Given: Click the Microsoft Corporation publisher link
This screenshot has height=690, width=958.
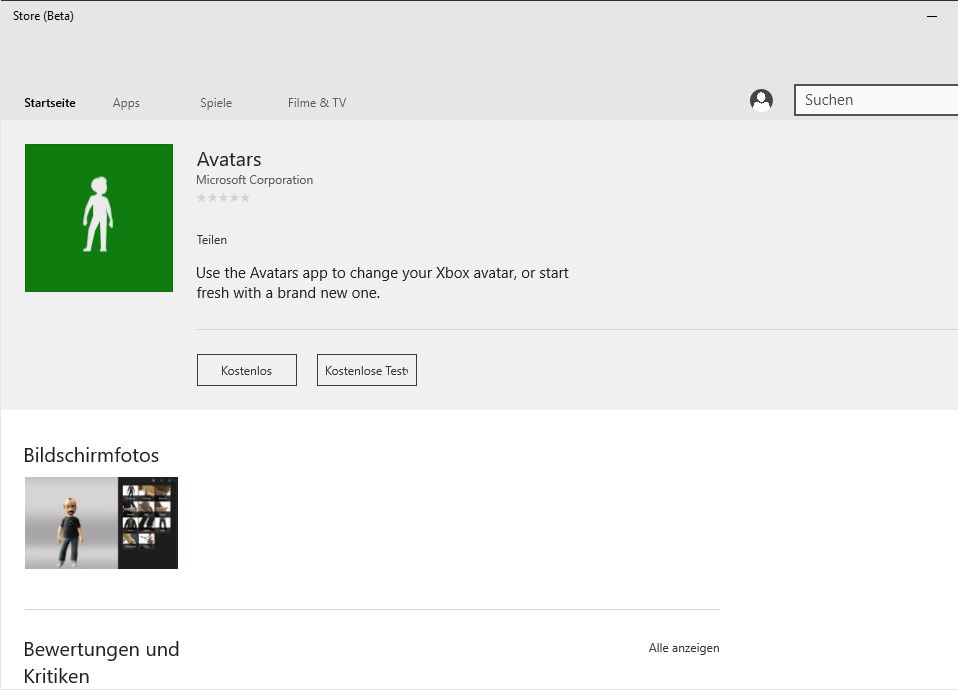Looking at the screenshot, I should pyautogui.click(x=255, y=180).
